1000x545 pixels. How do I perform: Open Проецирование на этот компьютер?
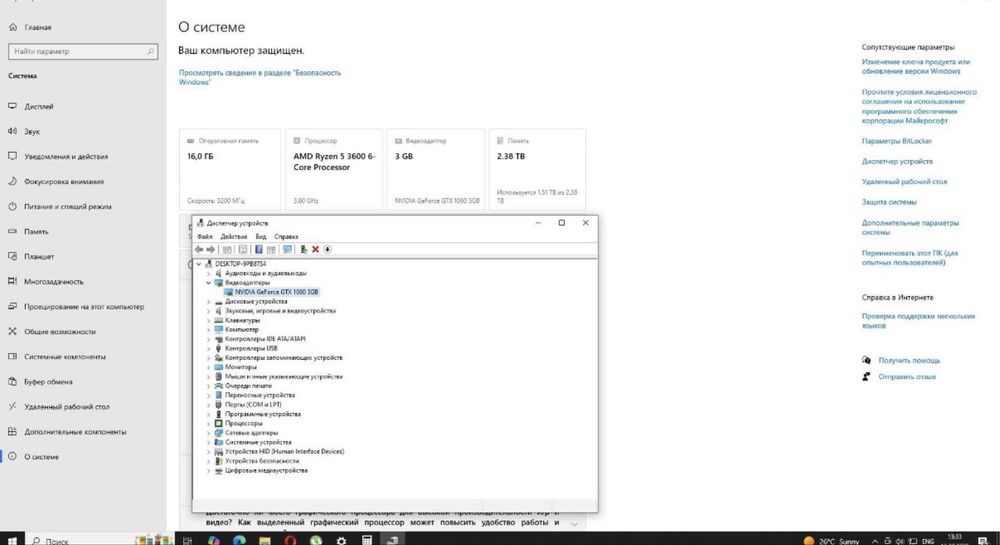click(83, 307)
